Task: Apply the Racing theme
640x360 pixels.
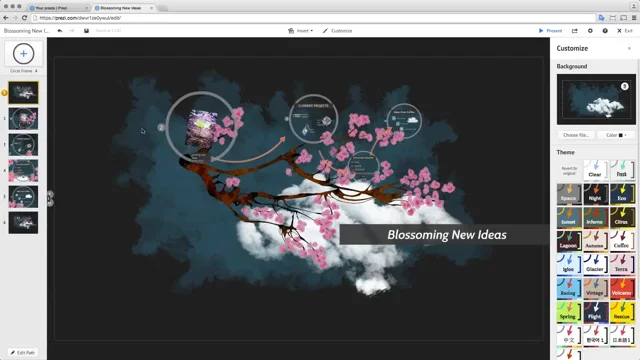Action: 569,289
